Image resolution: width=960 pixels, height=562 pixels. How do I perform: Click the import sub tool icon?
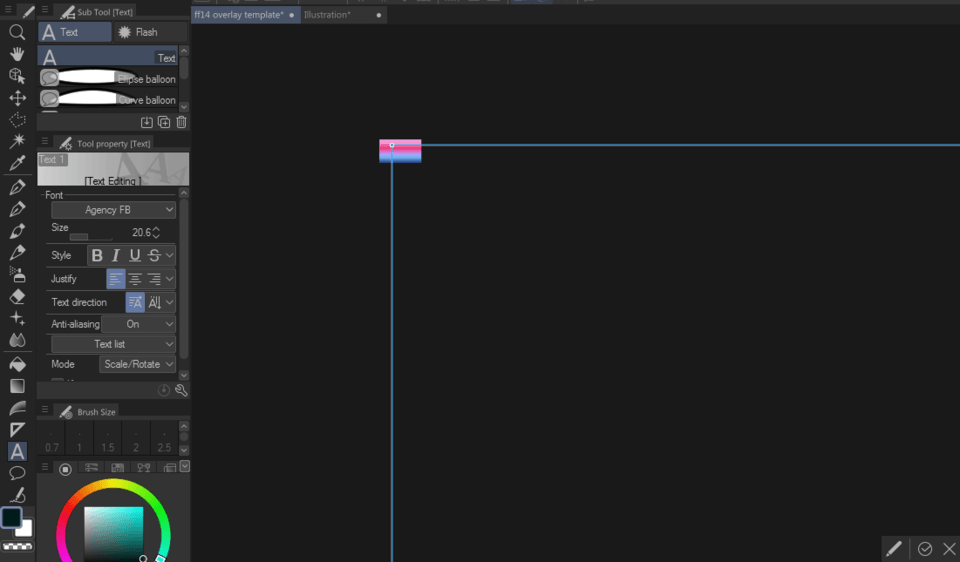pos(146,122)
